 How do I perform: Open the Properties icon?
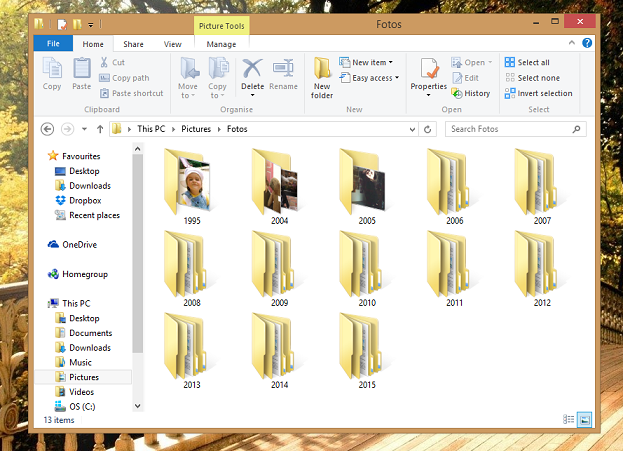pos(429,68)
